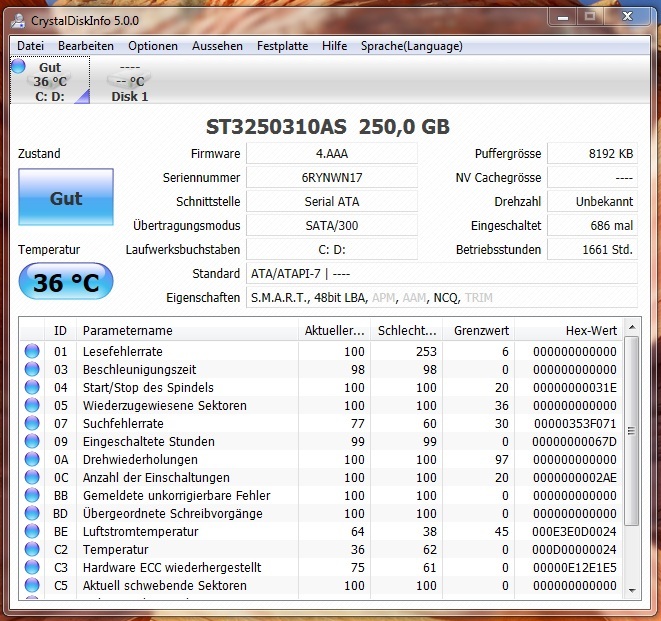Screen dimensions: 661x621
Task: Click the scroll up arrow of SMART list
Action: tap(632, 327)
